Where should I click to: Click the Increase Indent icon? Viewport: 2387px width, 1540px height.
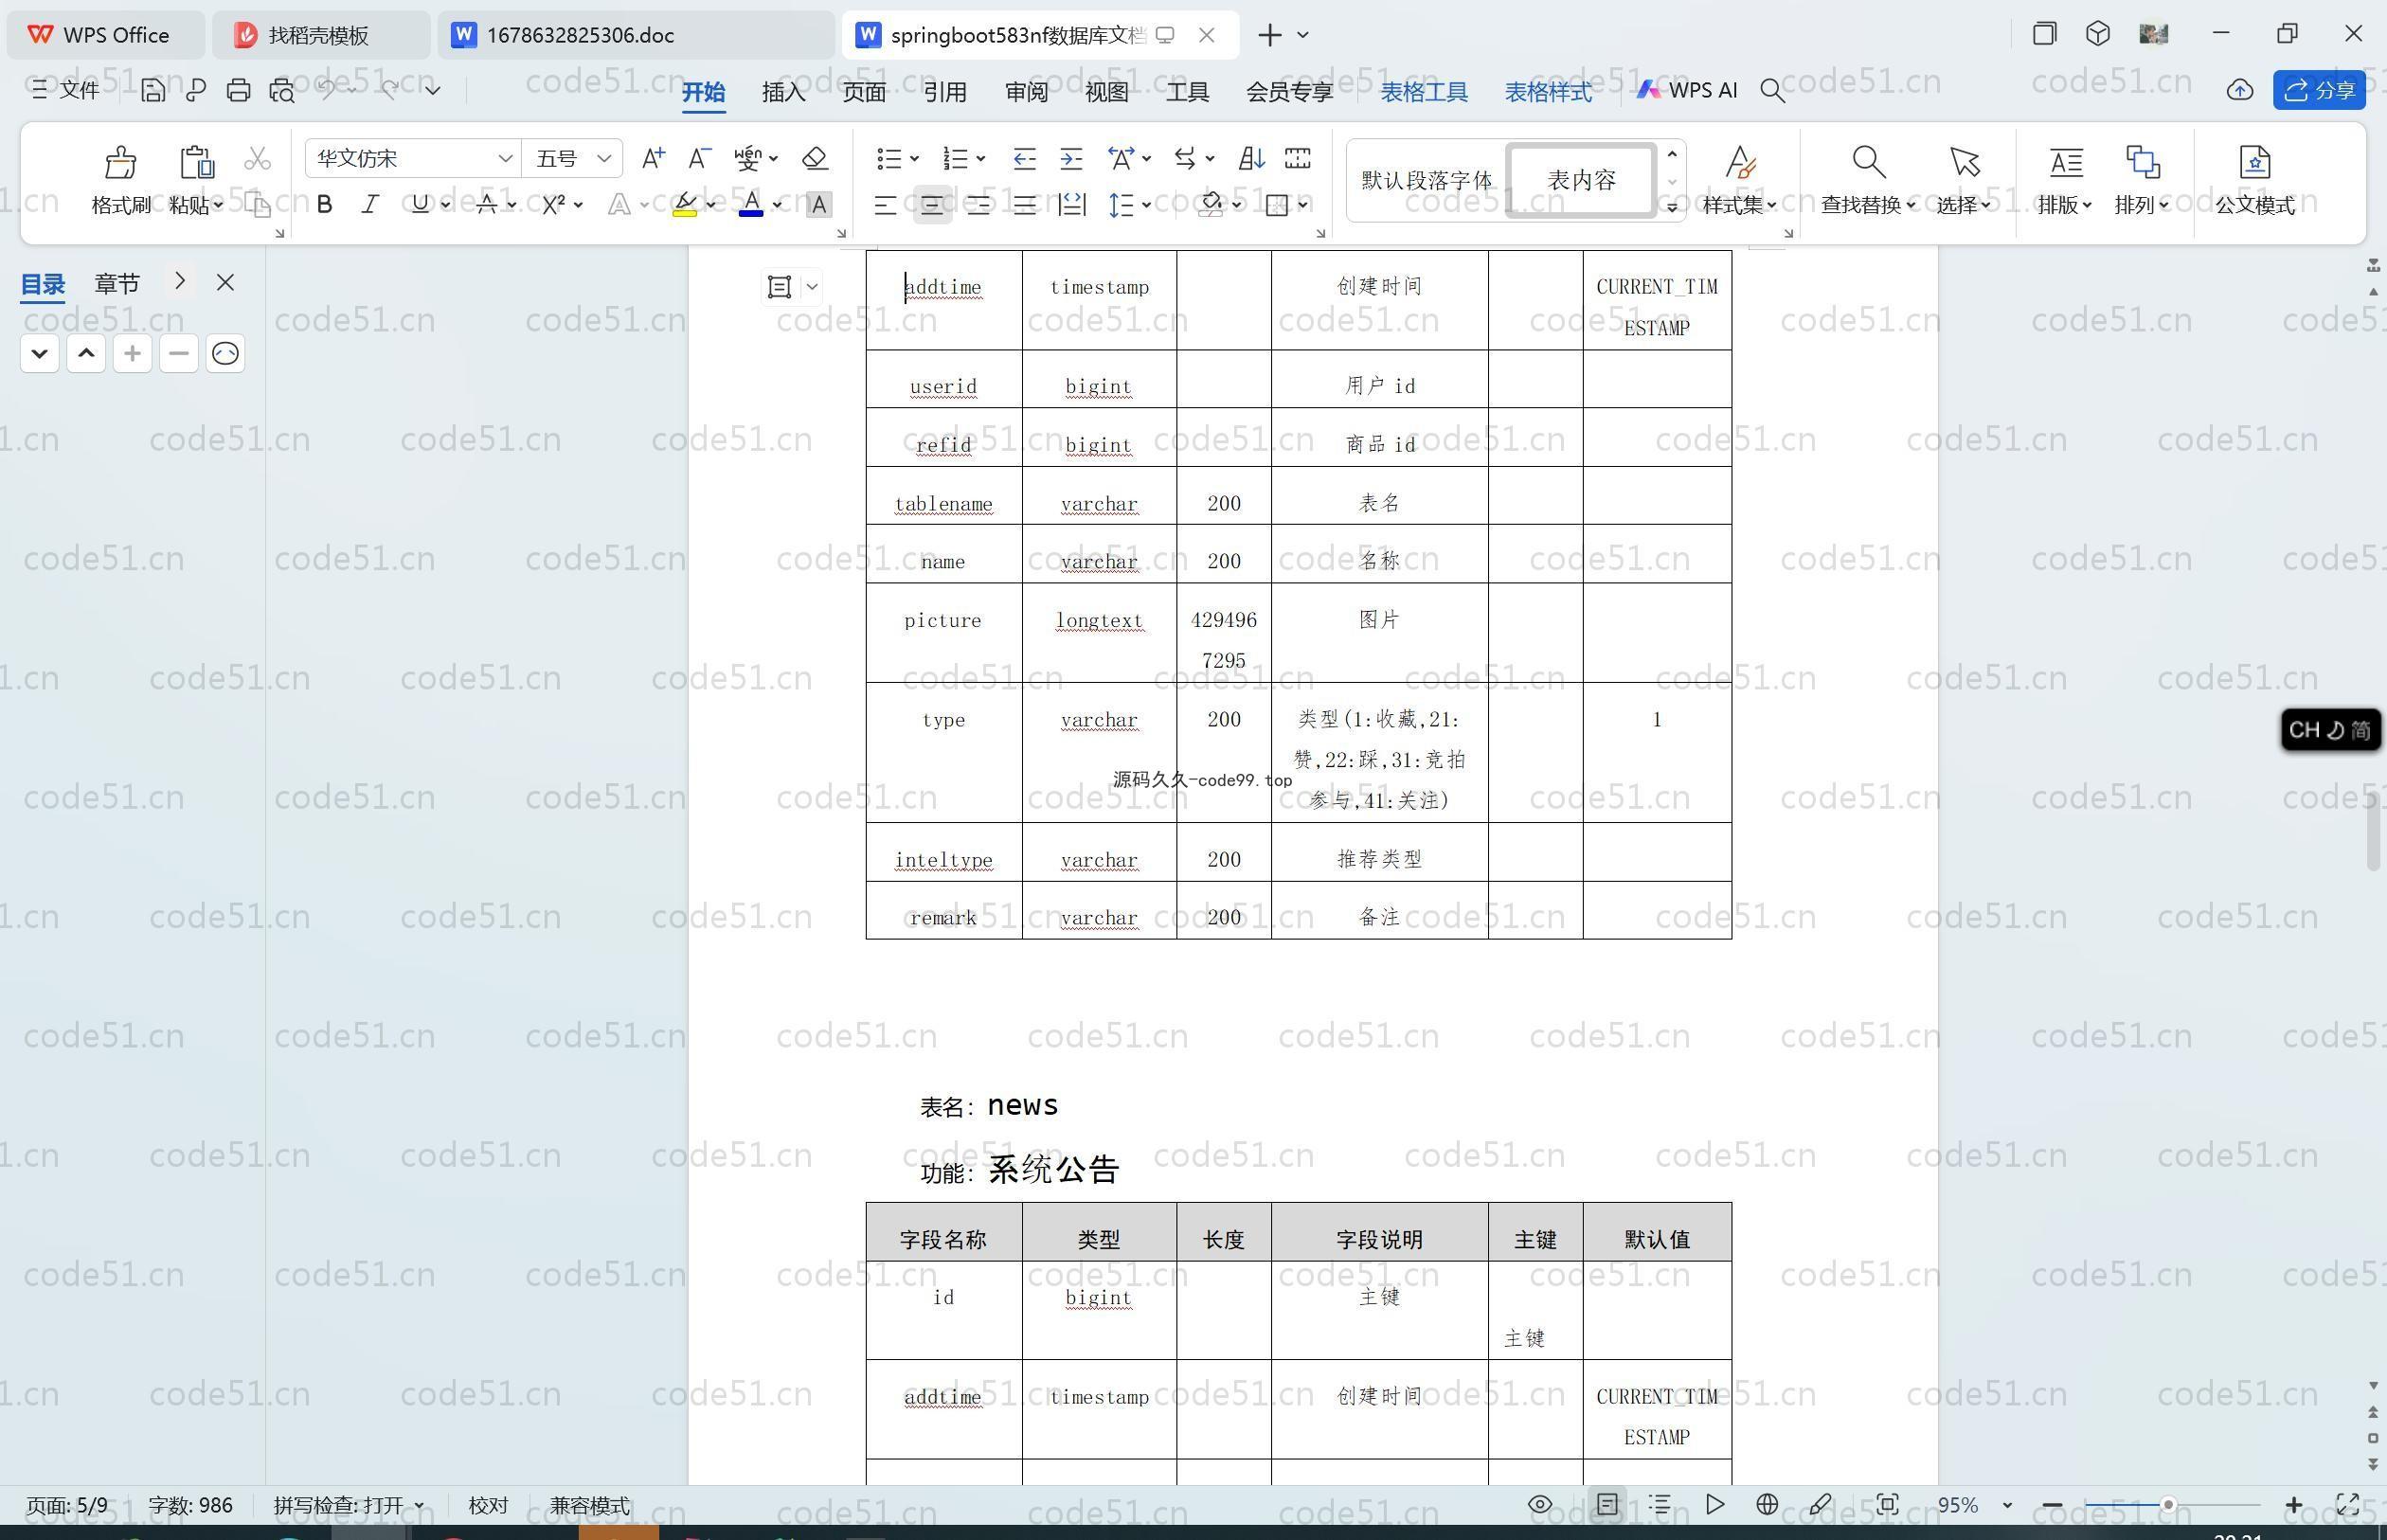click(x=1071, y=158)
